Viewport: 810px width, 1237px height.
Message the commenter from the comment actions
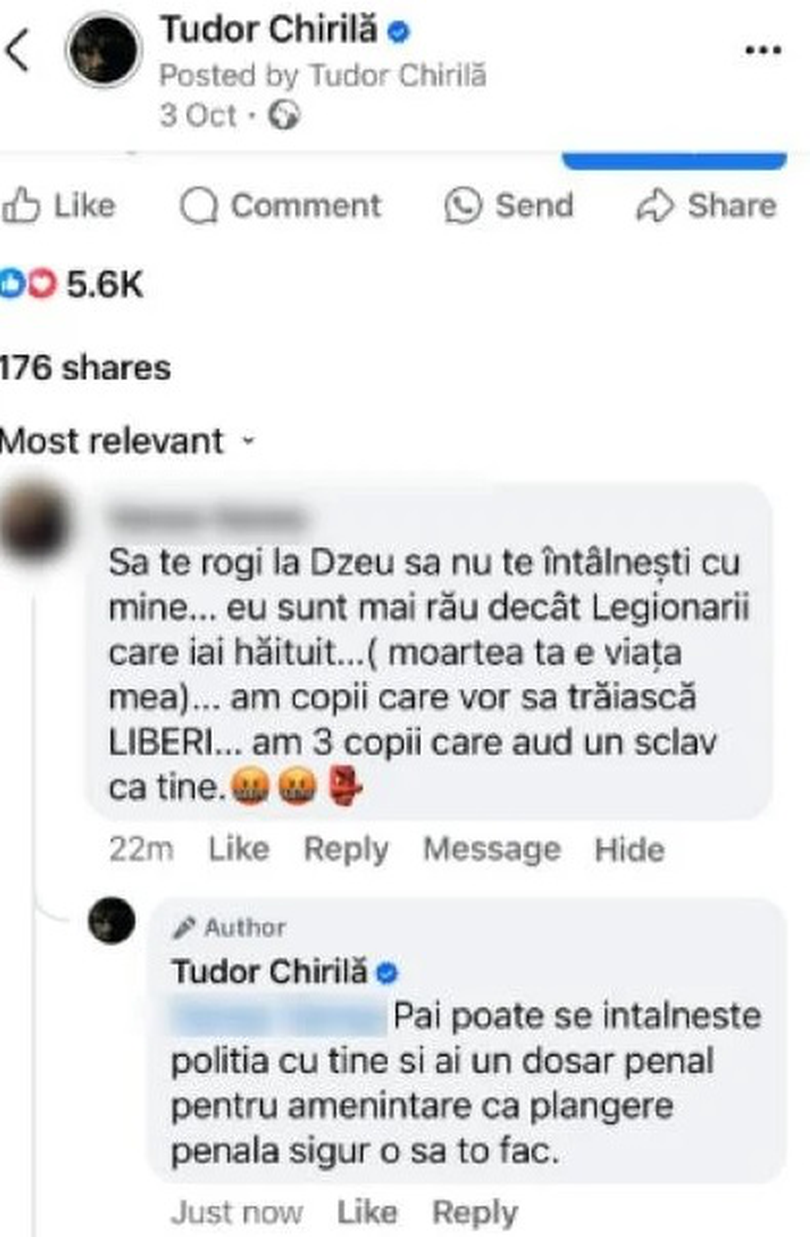click(492, 849)
